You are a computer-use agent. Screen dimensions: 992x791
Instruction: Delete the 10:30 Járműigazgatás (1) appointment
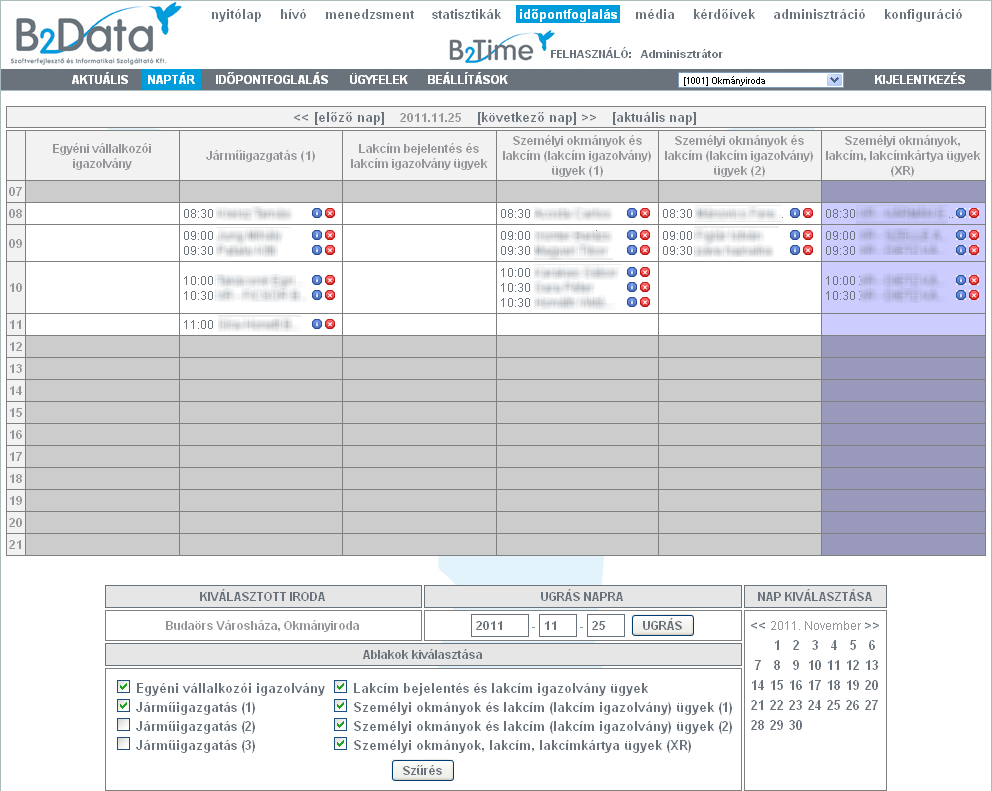tap(330, 295)
